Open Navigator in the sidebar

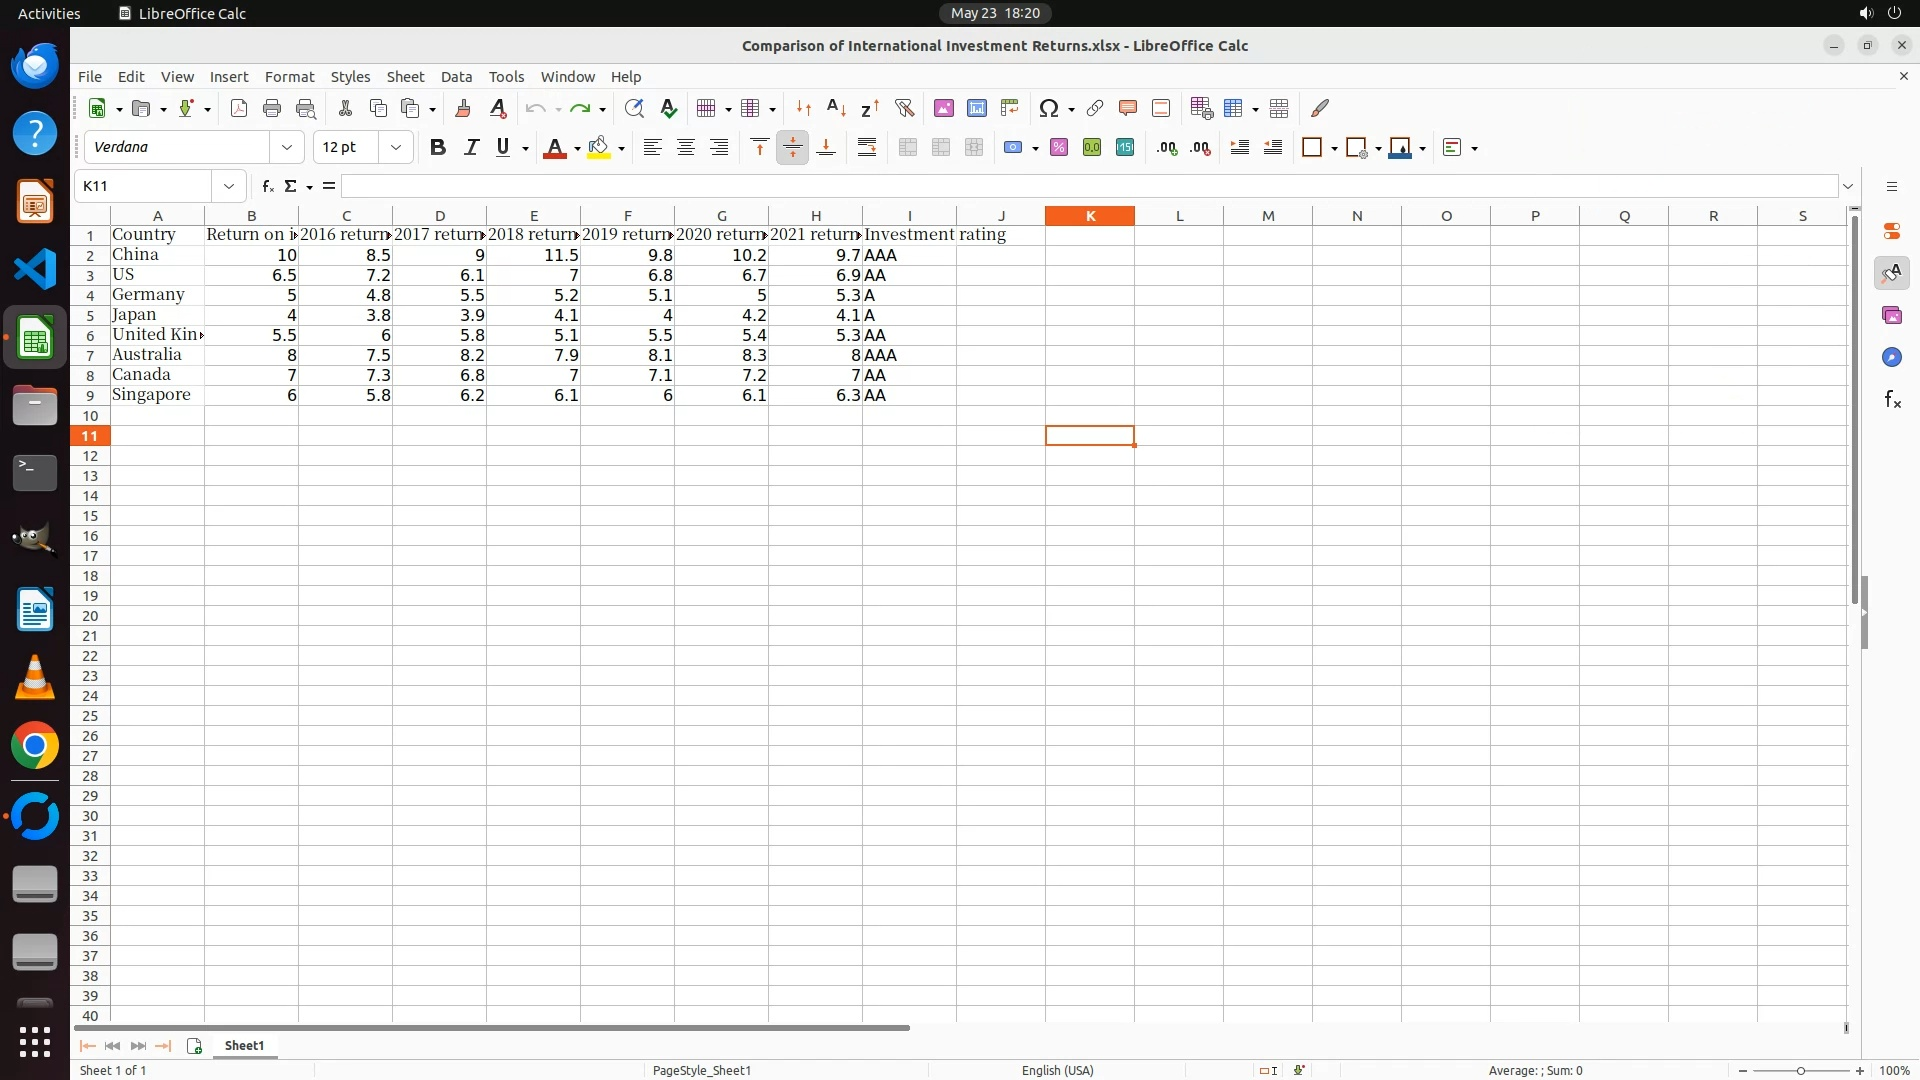click(x=1891, y=357)
